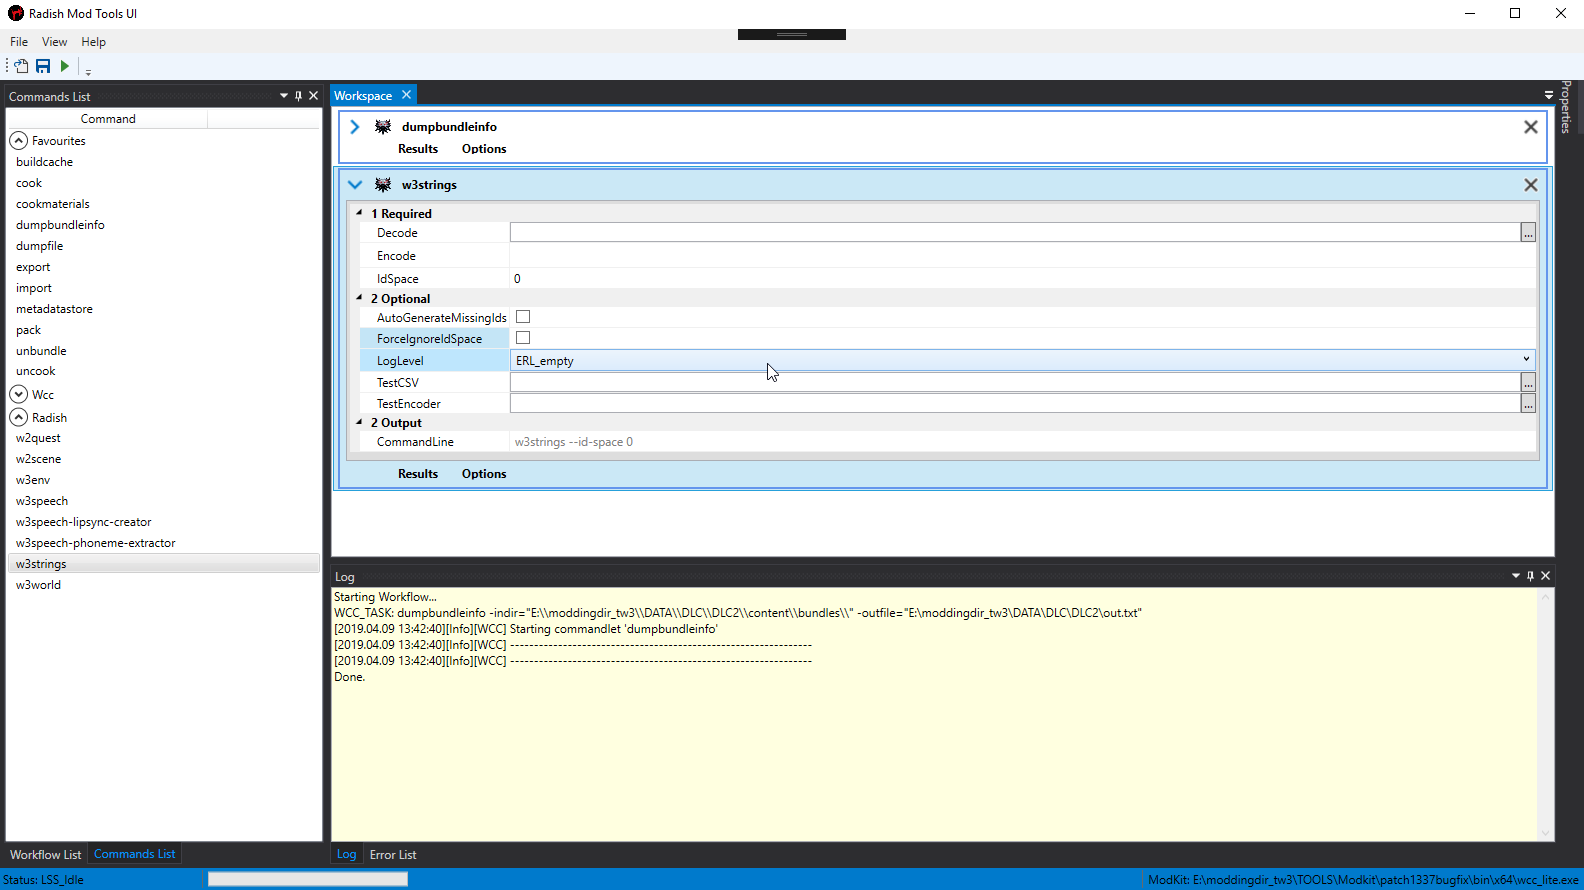Screen dimensions: 1584x890
Task: Open Commands List panel options dropdown arrow
Action: tap(284, 96)
